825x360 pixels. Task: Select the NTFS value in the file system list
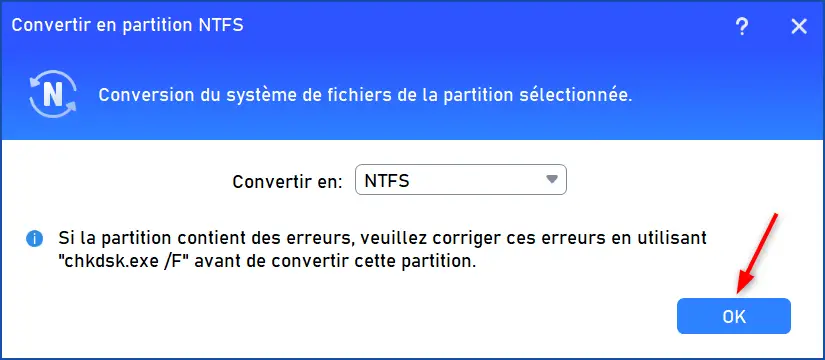(x=387, y=181)
